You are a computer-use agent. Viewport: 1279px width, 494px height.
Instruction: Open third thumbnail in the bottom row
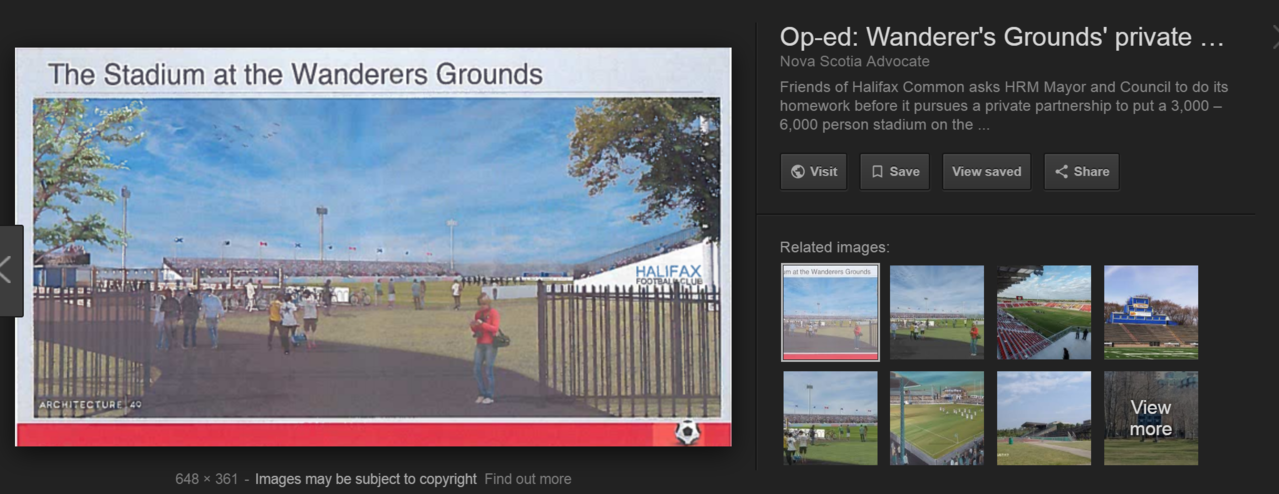(x=1043, y=418)
